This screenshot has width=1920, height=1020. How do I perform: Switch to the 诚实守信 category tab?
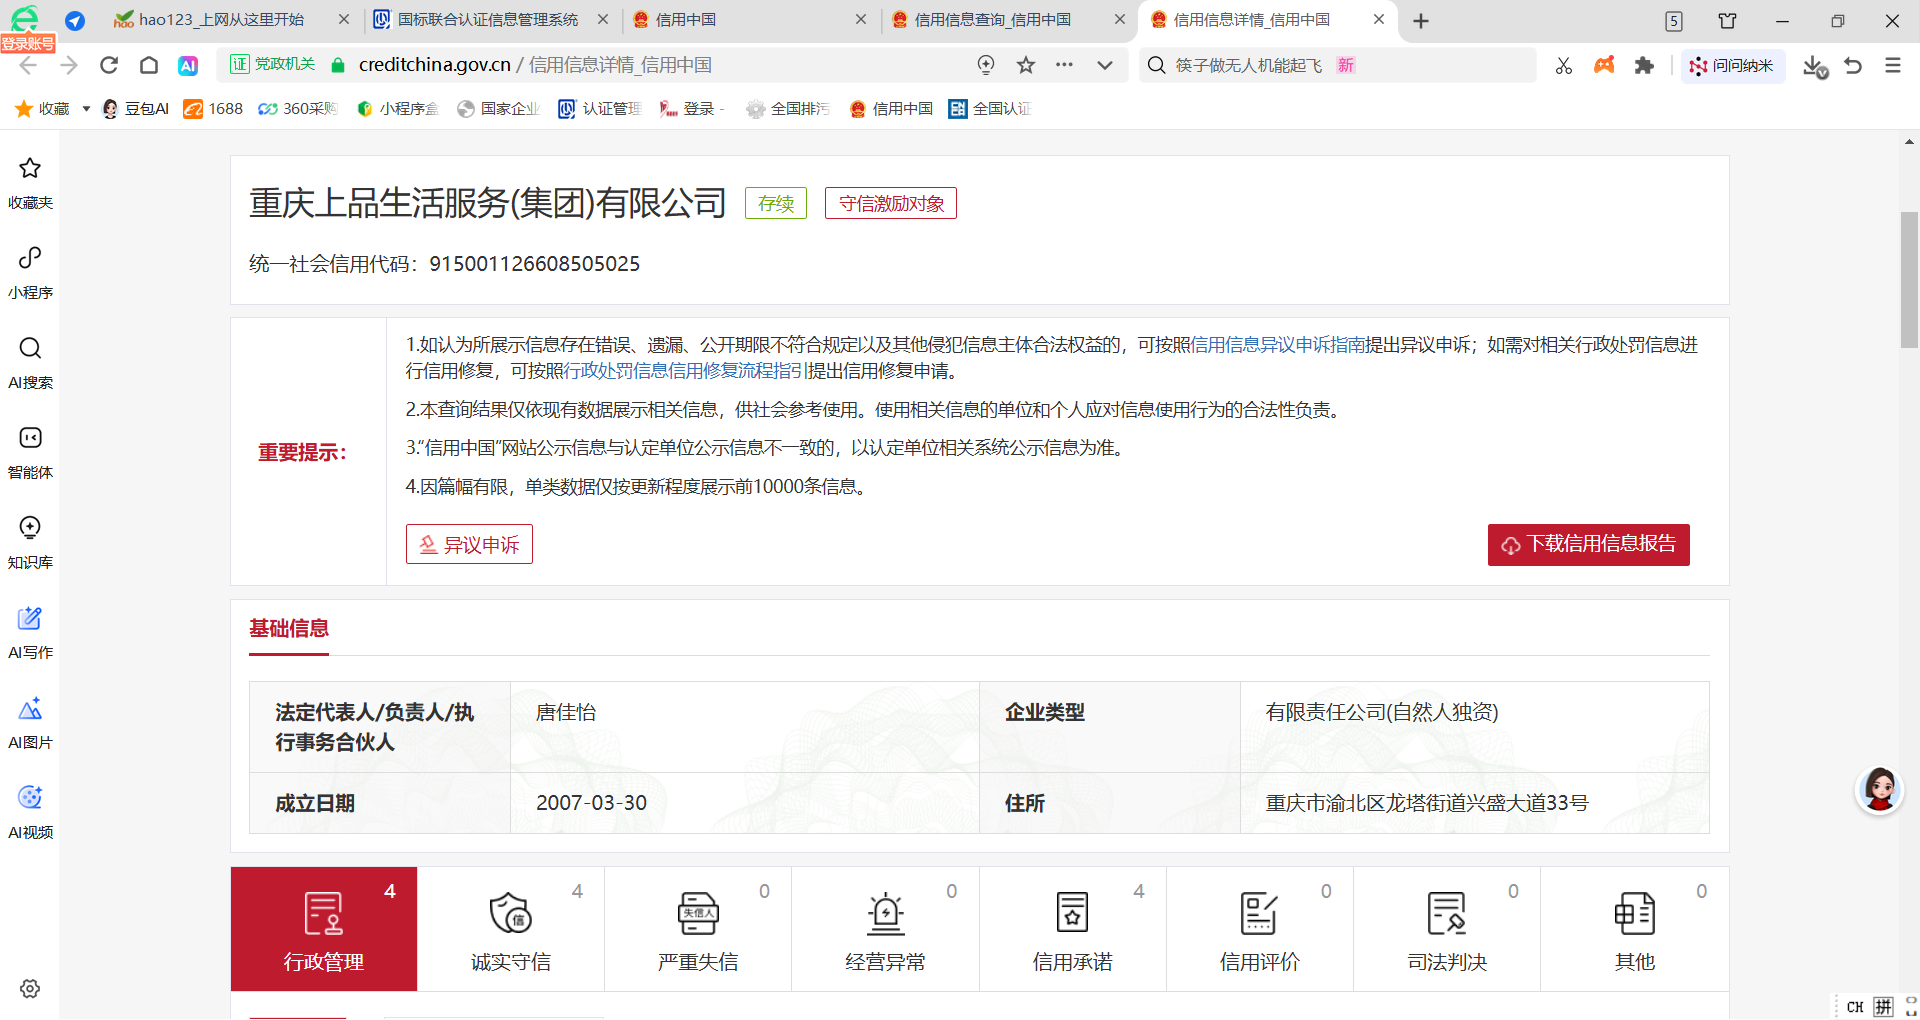[510, 929]
